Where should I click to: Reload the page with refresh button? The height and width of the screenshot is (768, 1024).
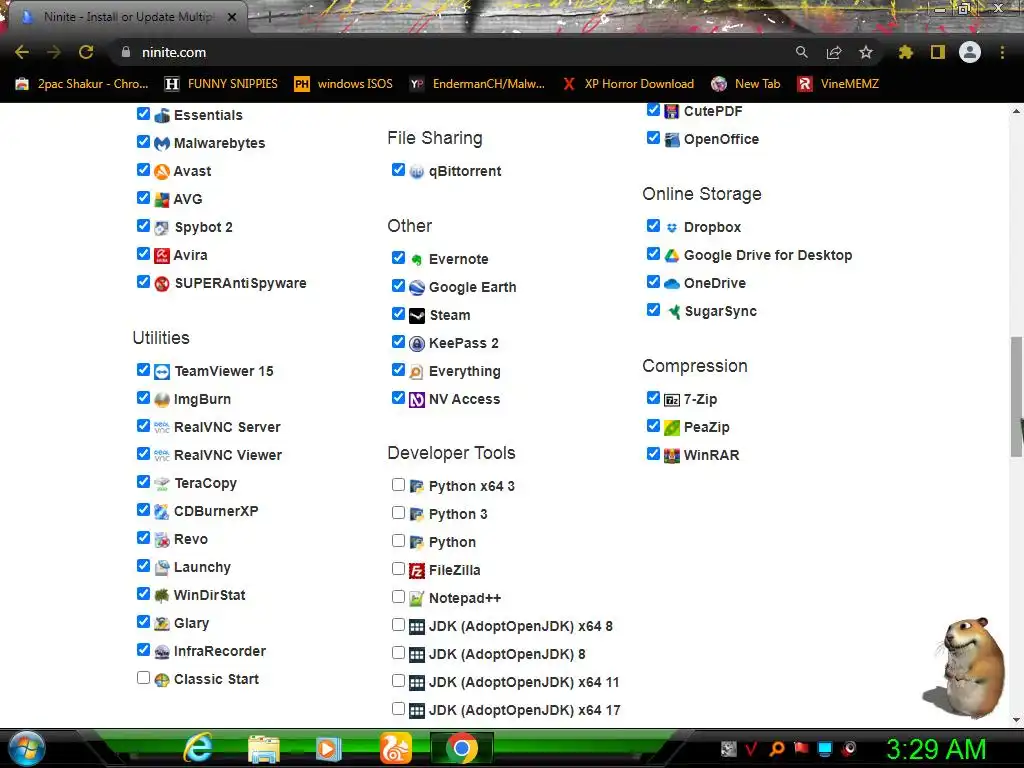click(x=86, y=52)
